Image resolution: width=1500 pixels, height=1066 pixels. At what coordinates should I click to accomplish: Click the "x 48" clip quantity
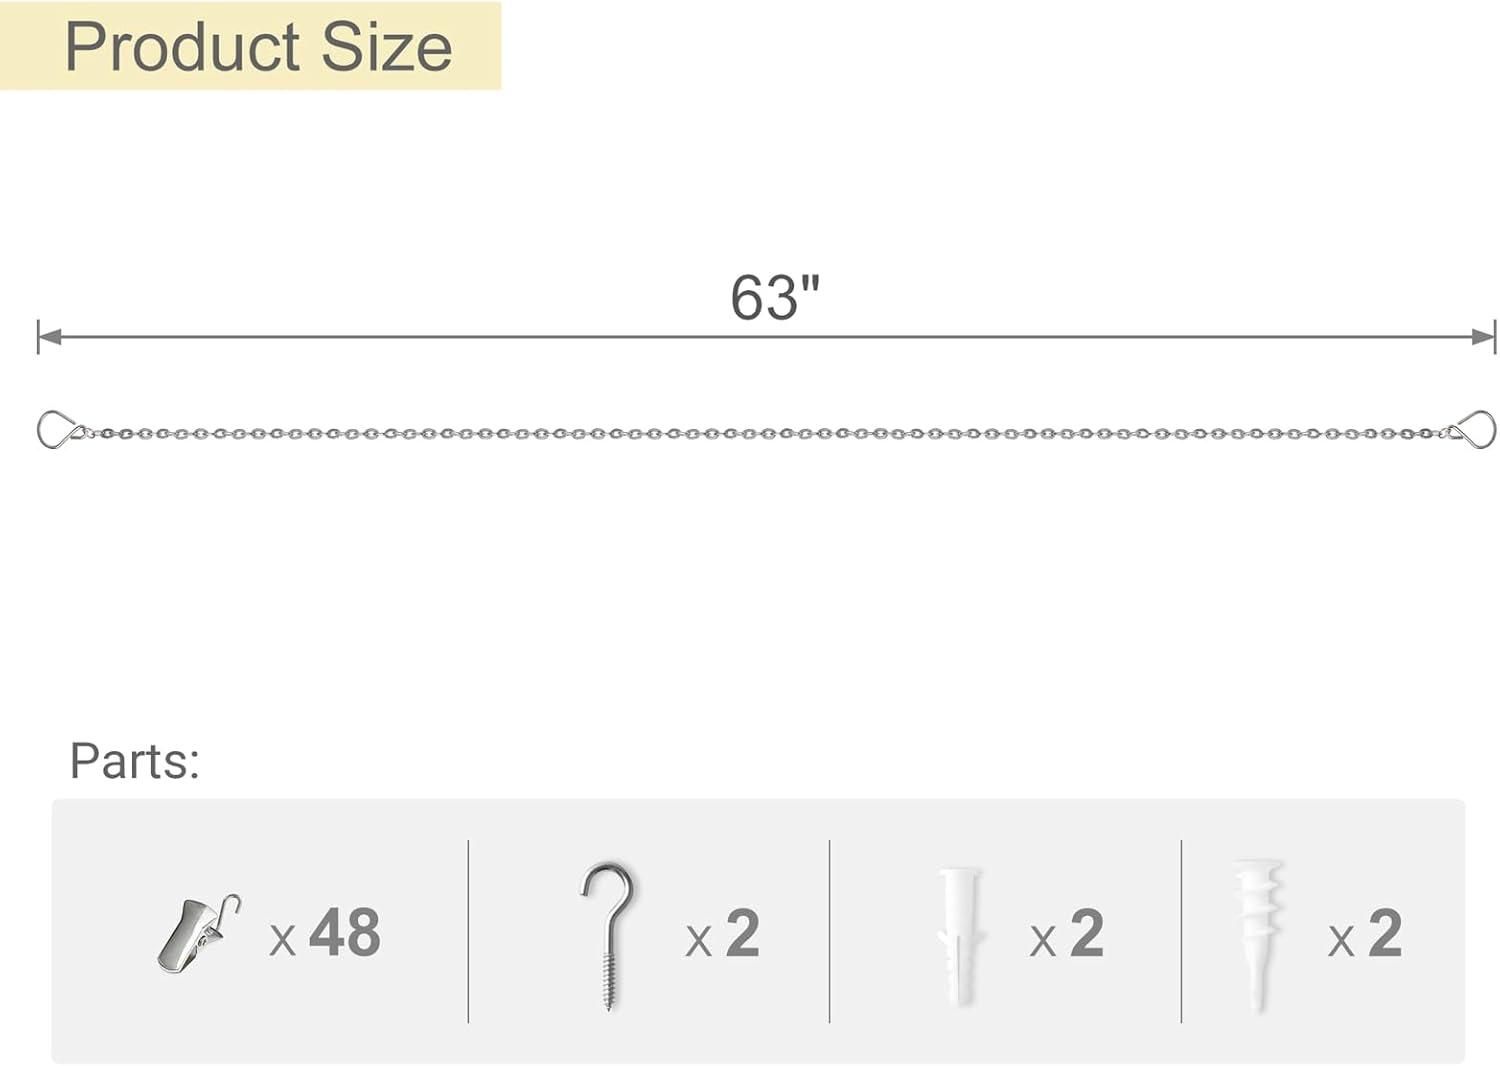pos(326,933)
